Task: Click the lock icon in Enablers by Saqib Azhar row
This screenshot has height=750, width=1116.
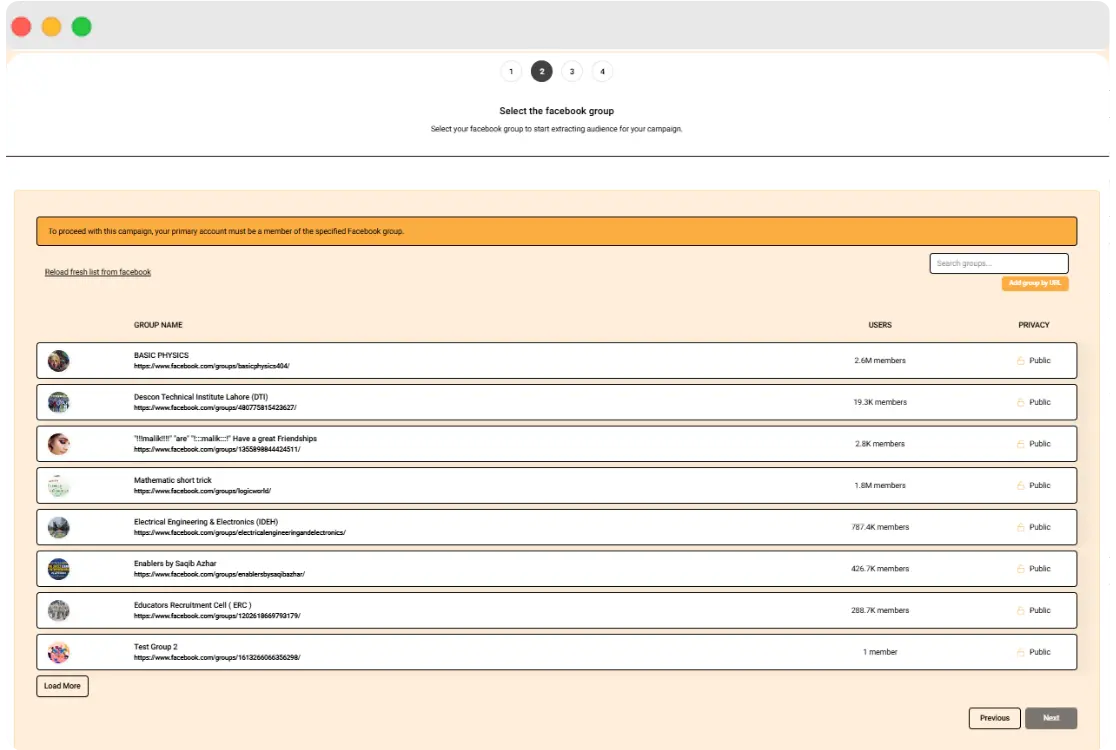Action: click(x=1020, y=569)
